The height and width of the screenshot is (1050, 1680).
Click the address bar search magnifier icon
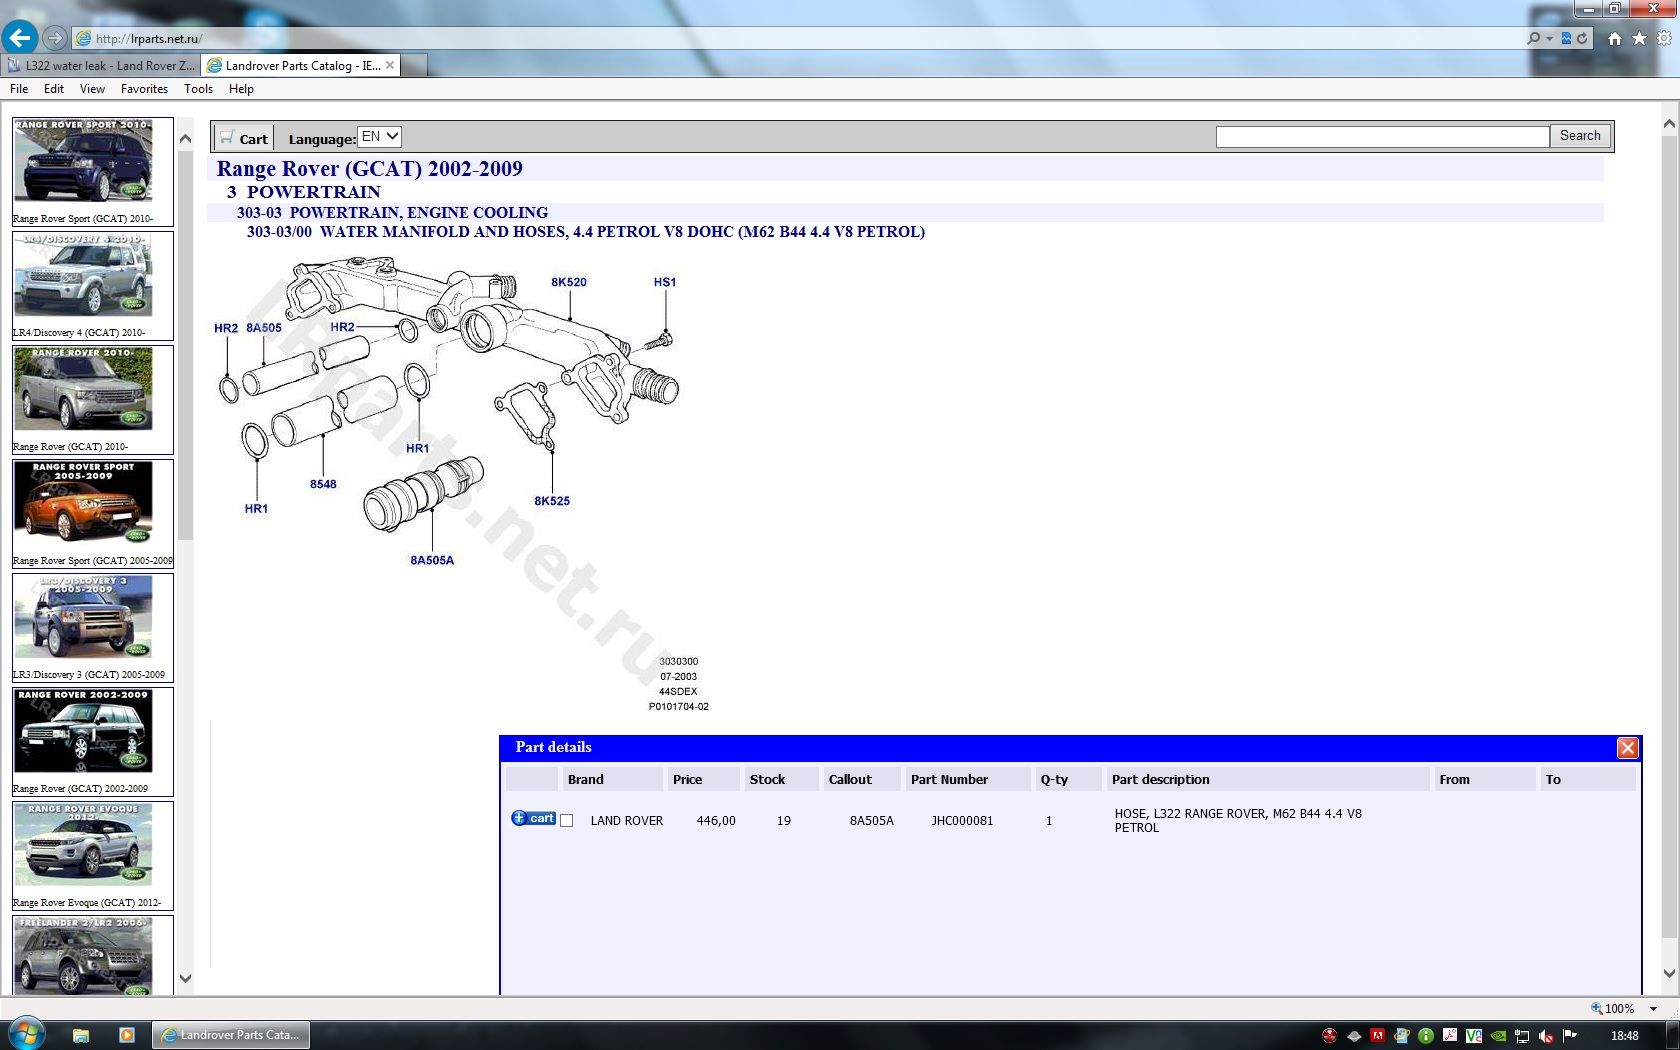pos(1534,38)
